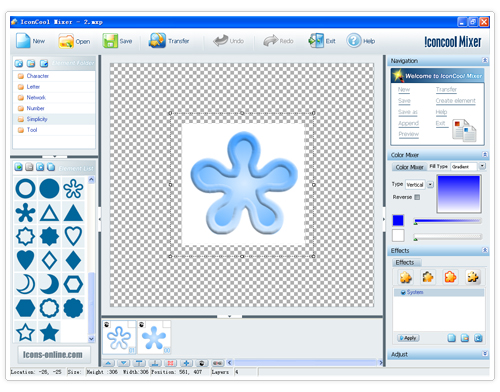
Task: Click the Apply button in Effects
Action: tap(408, 338)
